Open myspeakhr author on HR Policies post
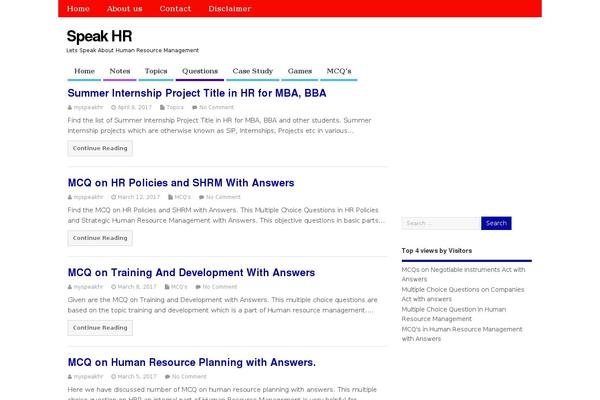600x400 pixels. pos(88,197)
